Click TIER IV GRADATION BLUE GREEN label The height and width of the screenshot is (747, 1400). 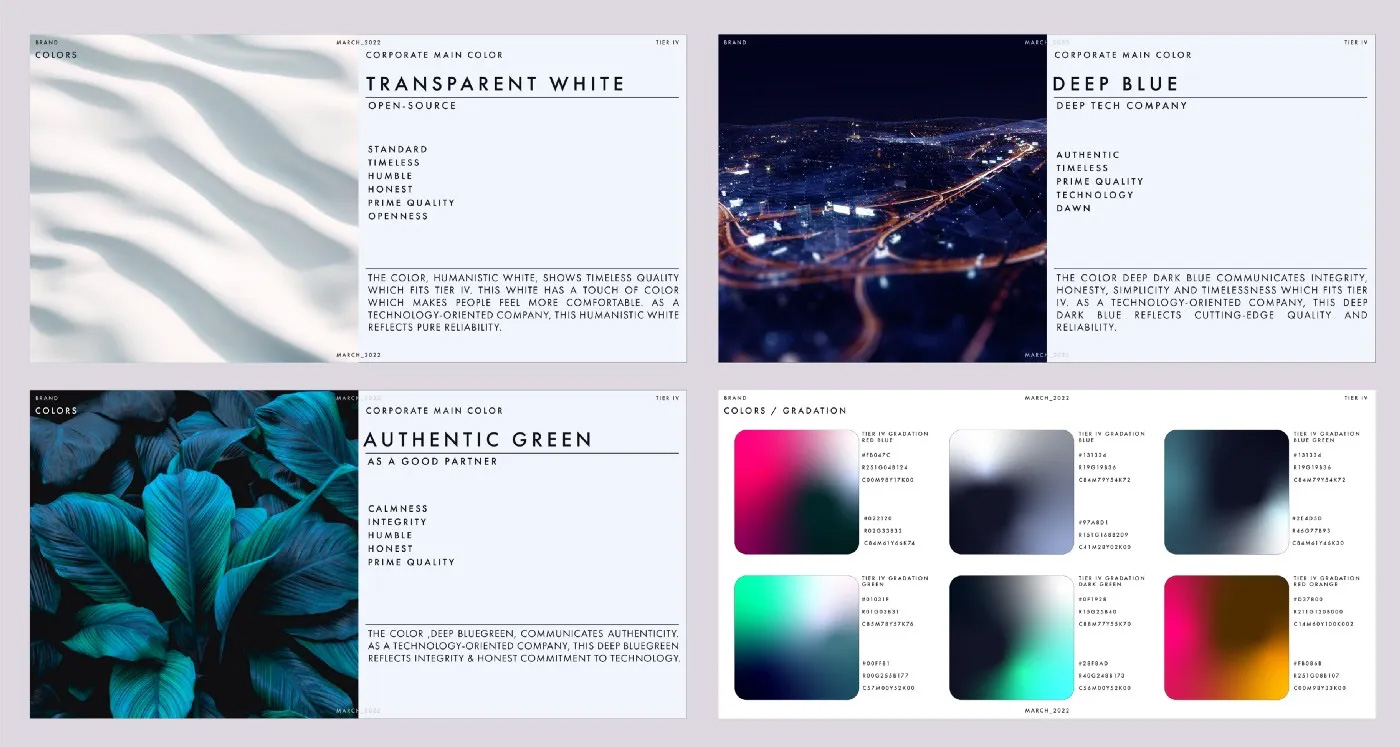(x=1327, y=437)
